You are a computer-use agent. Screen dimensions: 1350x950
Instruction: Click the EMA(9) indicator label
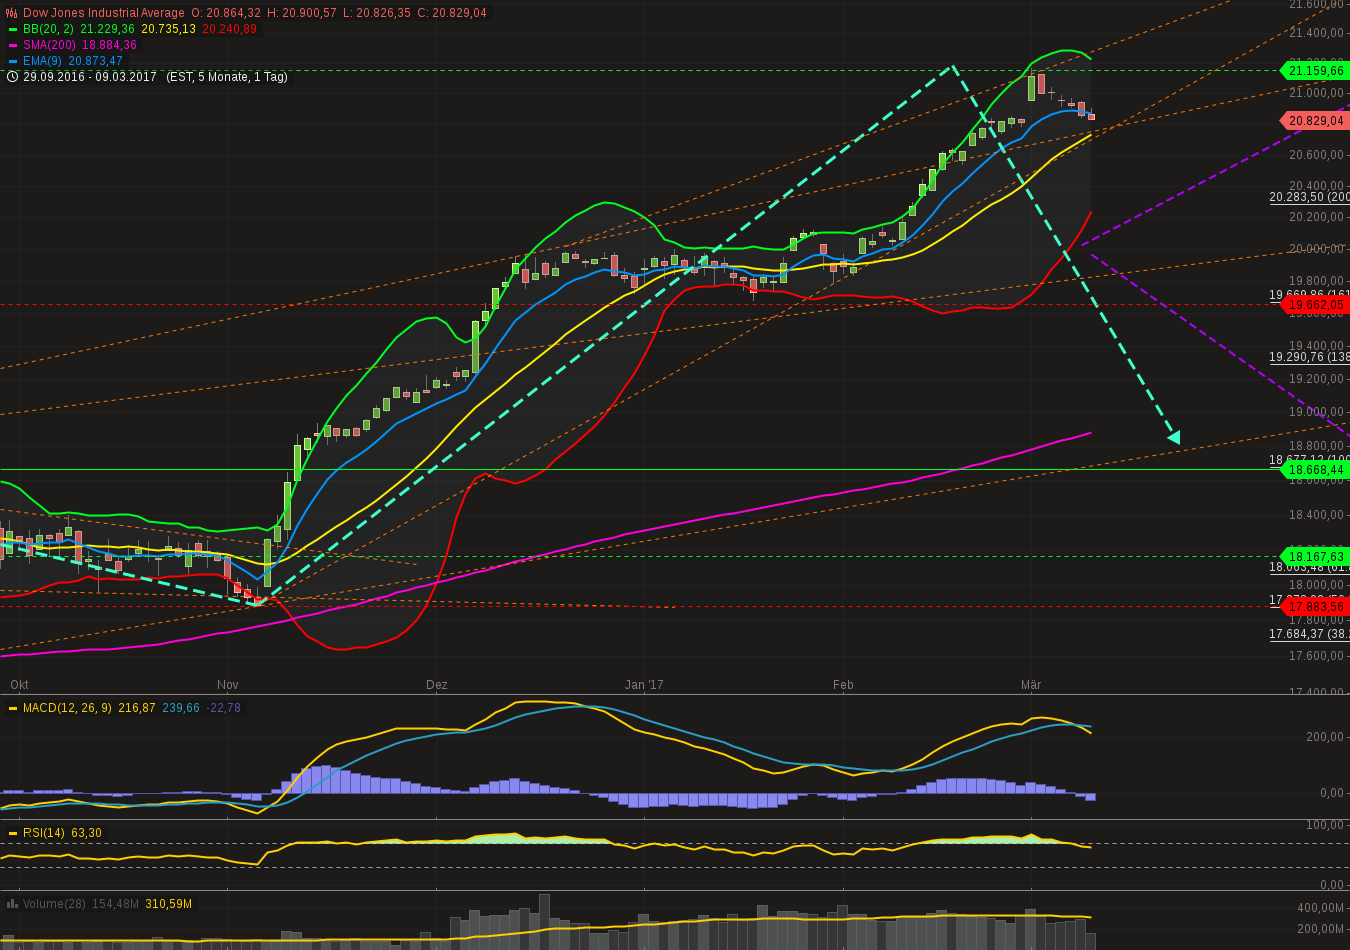pos(43,61)
